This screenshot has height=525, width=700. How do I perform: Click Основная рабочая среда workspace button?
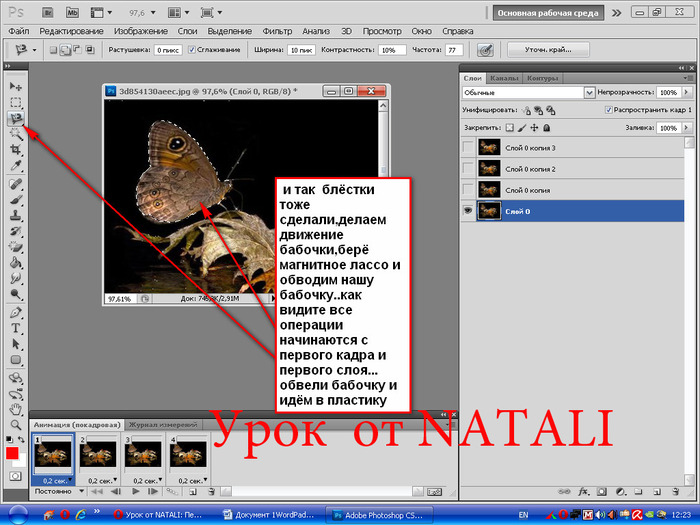click(548, 13)
